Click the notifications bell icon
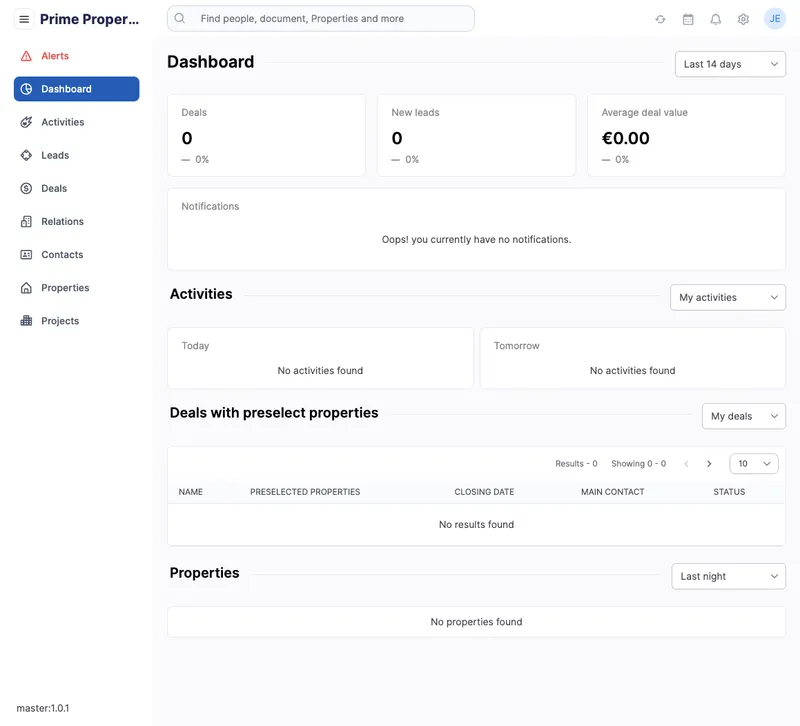800x726 pixels. point(714,18)
